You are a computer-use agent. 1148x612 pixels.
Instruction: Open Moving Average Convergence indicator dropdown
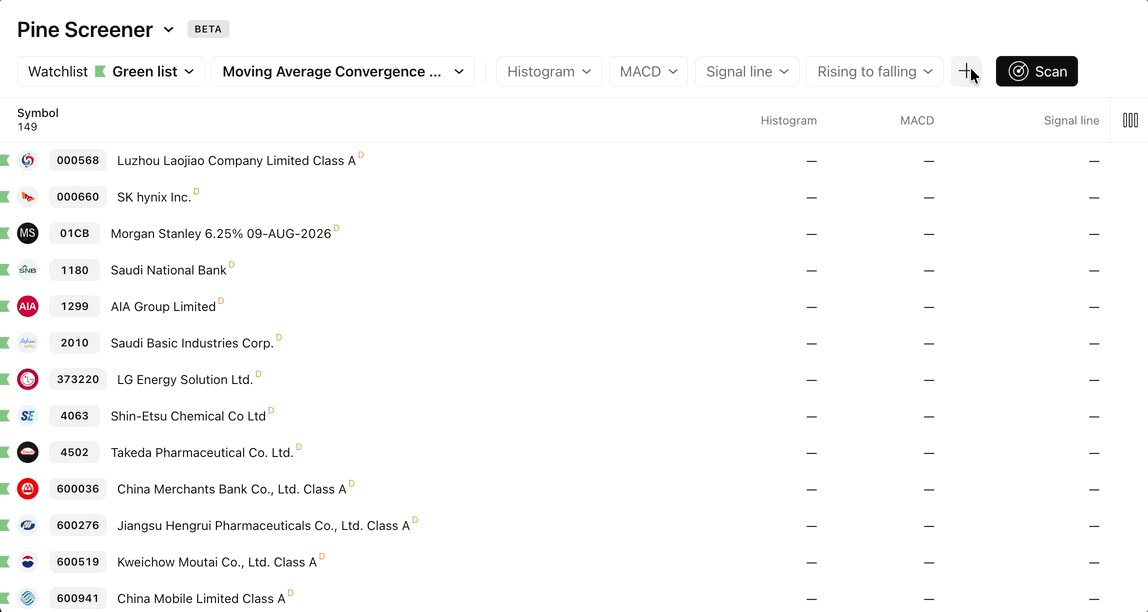click(343, 71)
